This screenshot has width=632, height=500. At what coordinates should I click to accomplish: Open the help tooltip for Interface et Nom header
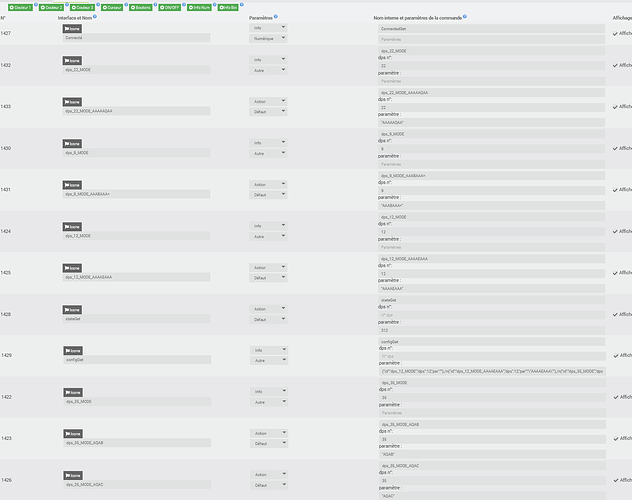click(x=95, y=17)
